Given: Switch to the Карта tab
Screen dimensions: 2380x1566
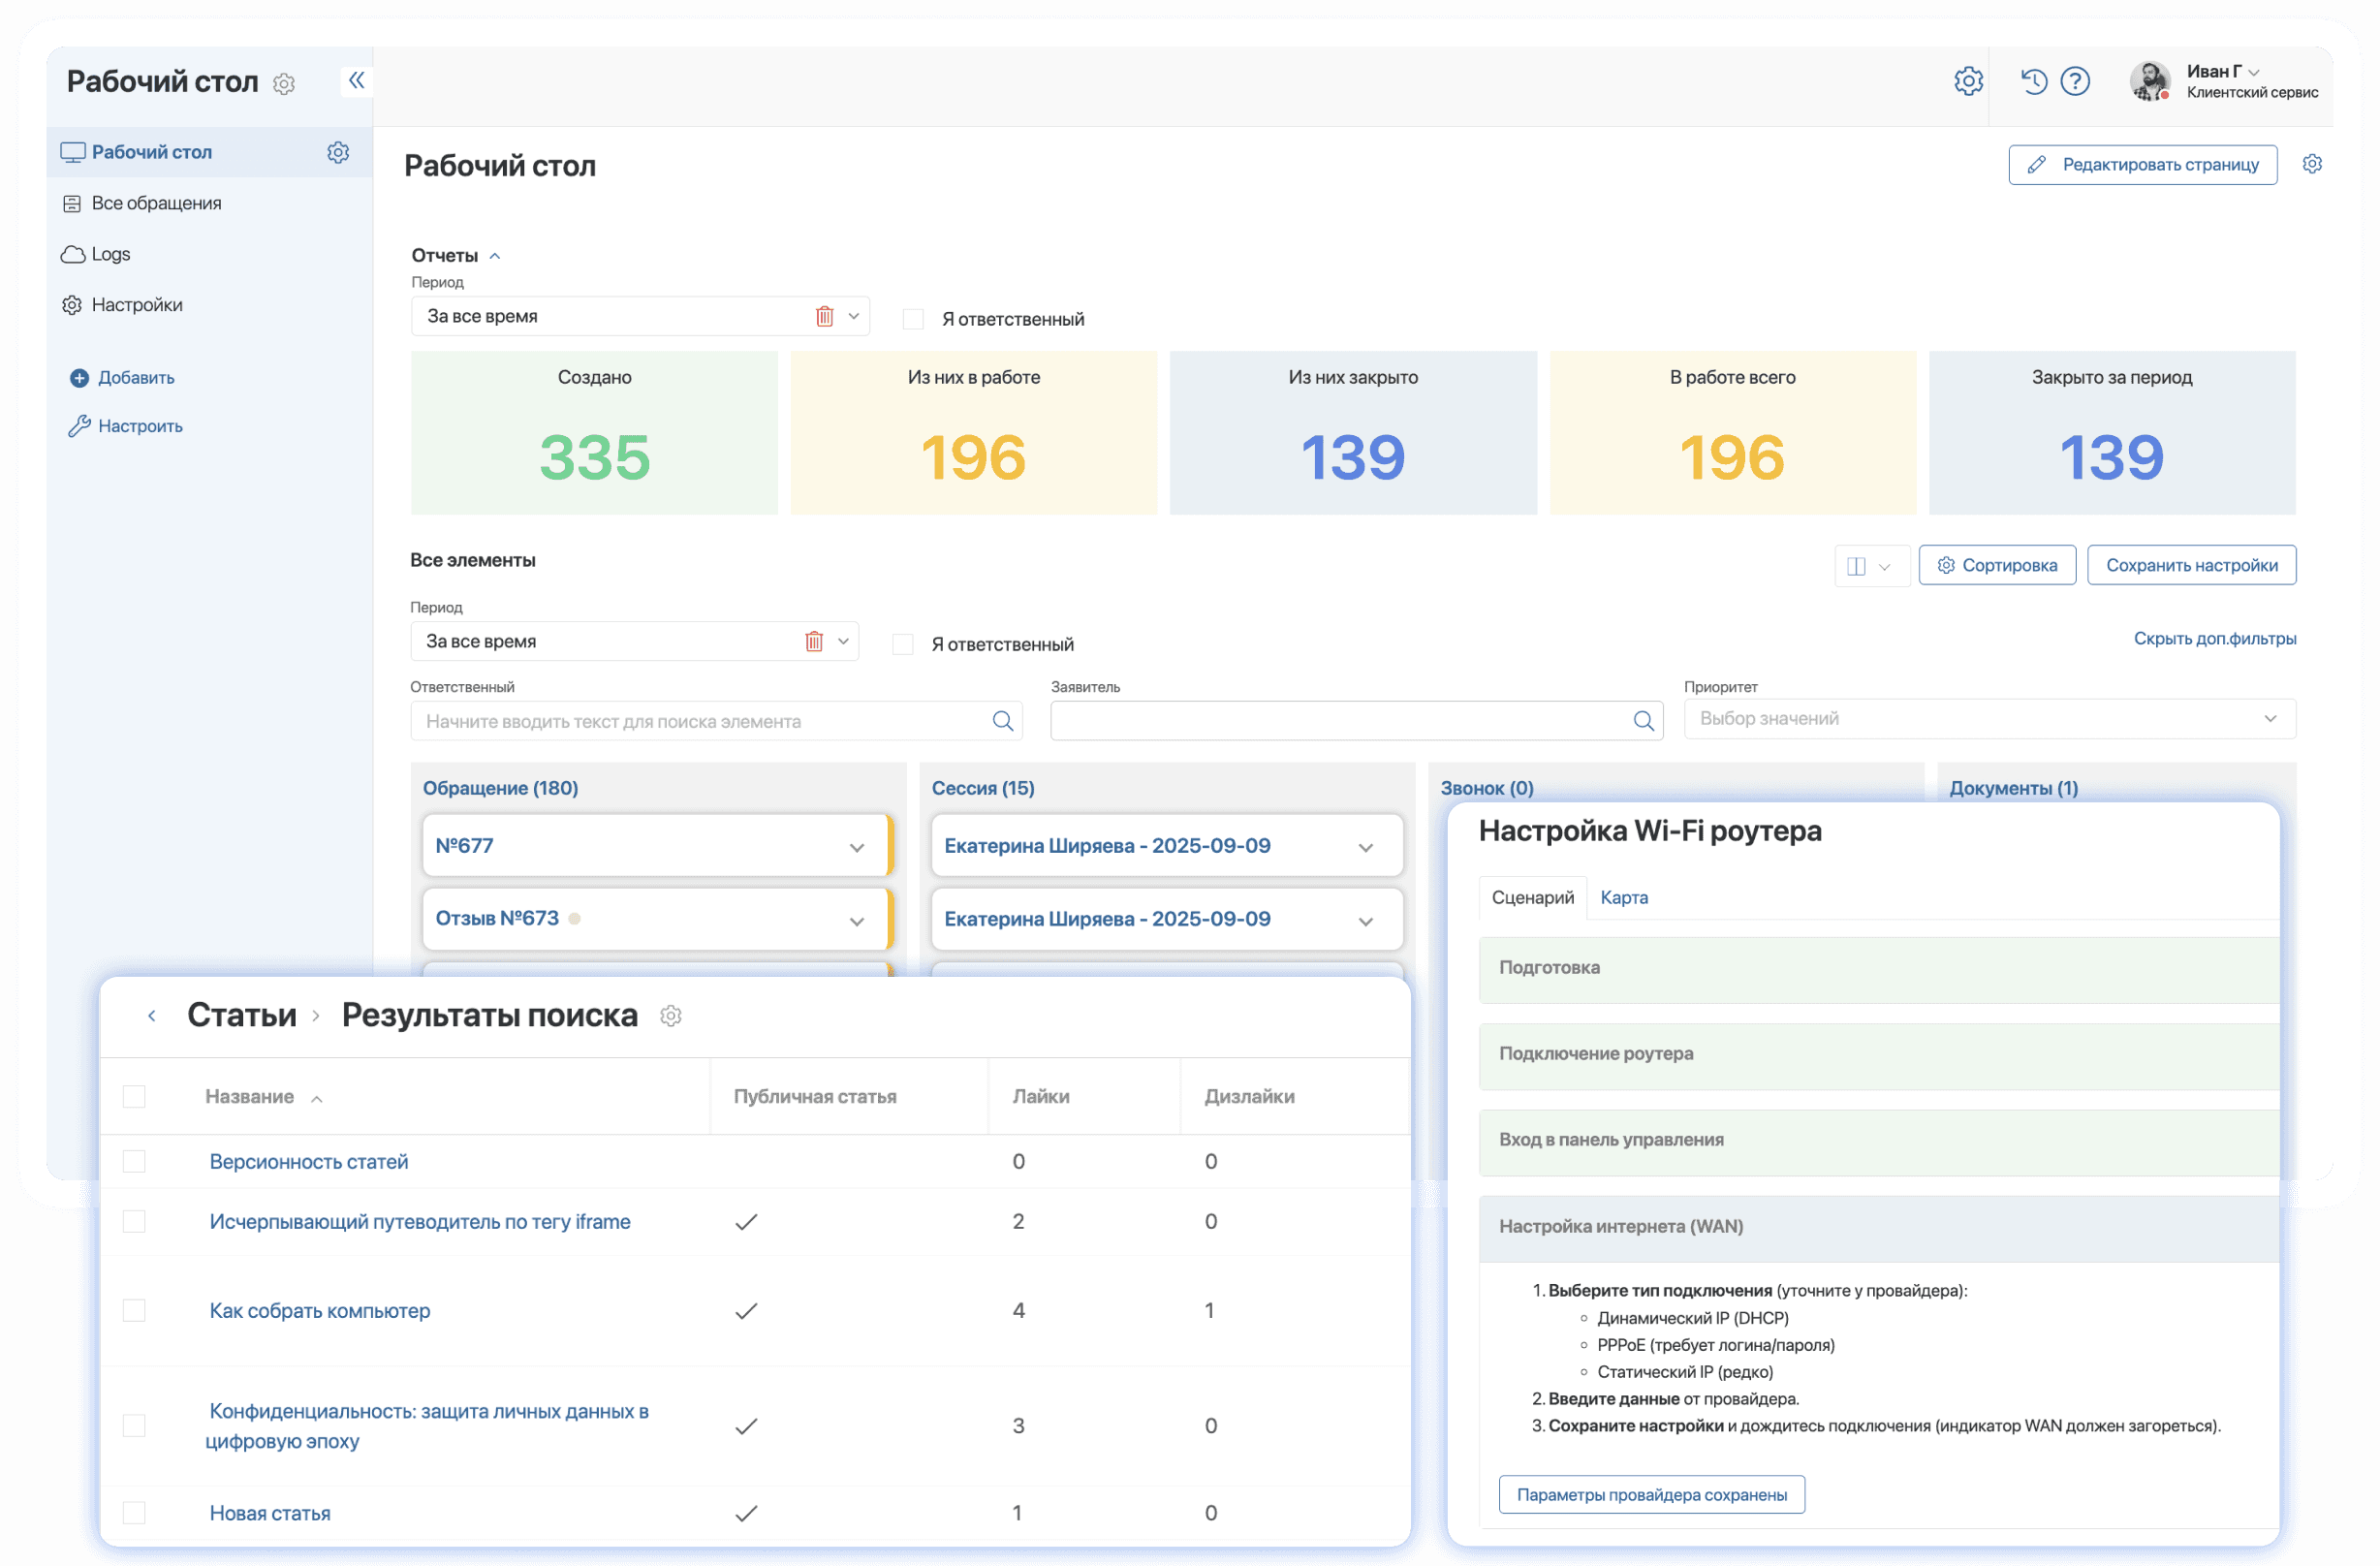Looking at the screenshot, I should pyautogui.click(x=1623, y=897).
